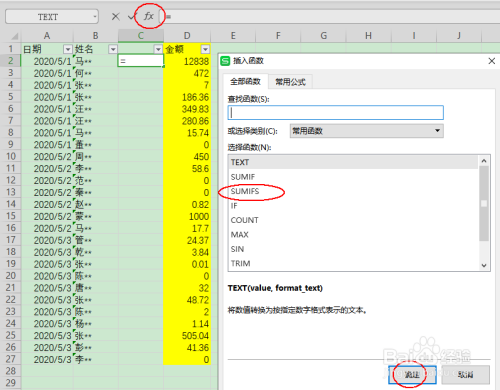Click the 查找函数 search input field

(336, 113)
